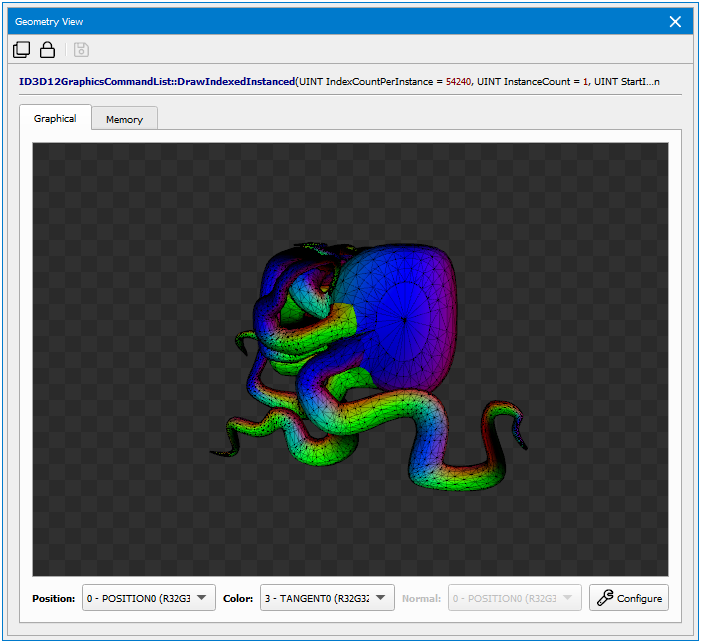Switch to the Memory tab
Screen dimensions: 702x643
(x=124, y=119)
